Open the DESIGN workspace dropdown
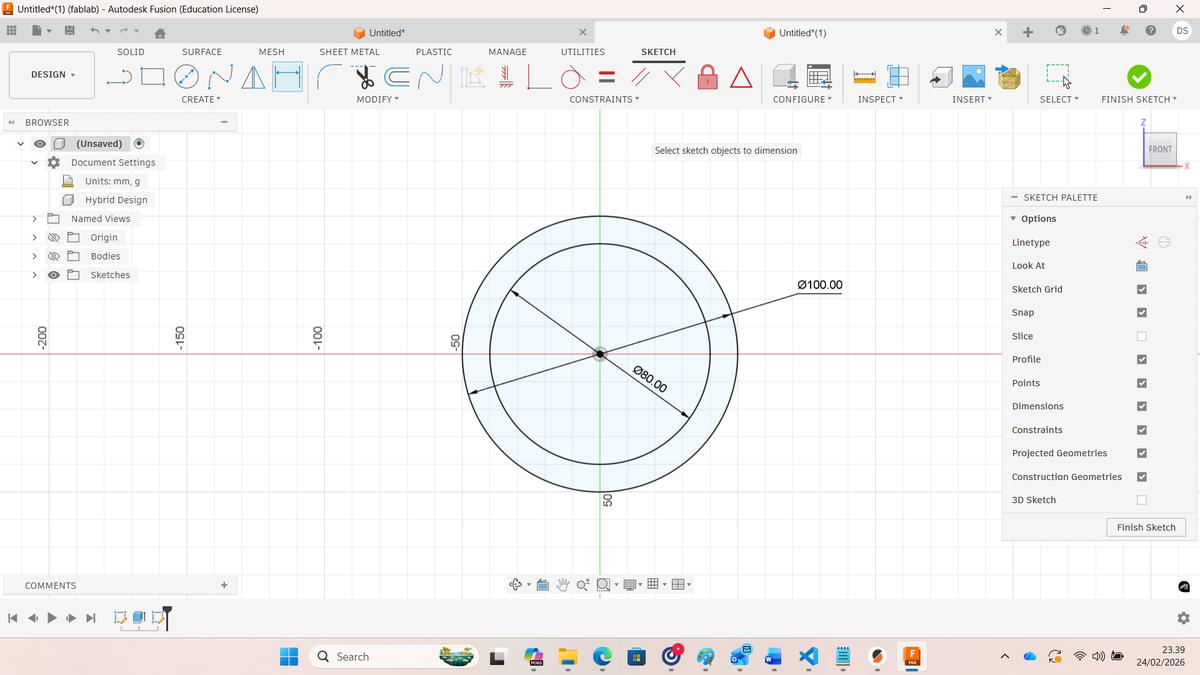The height and width of the screenshot is (675, 1200). pyautogui.click(x=52, y=75)
